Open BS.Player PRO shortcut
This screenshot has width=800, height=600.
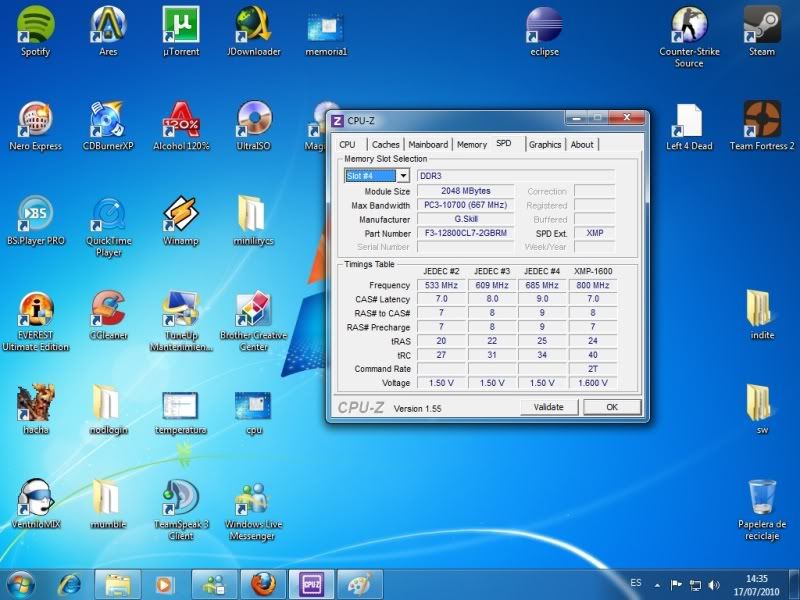[x=35, y=220]
